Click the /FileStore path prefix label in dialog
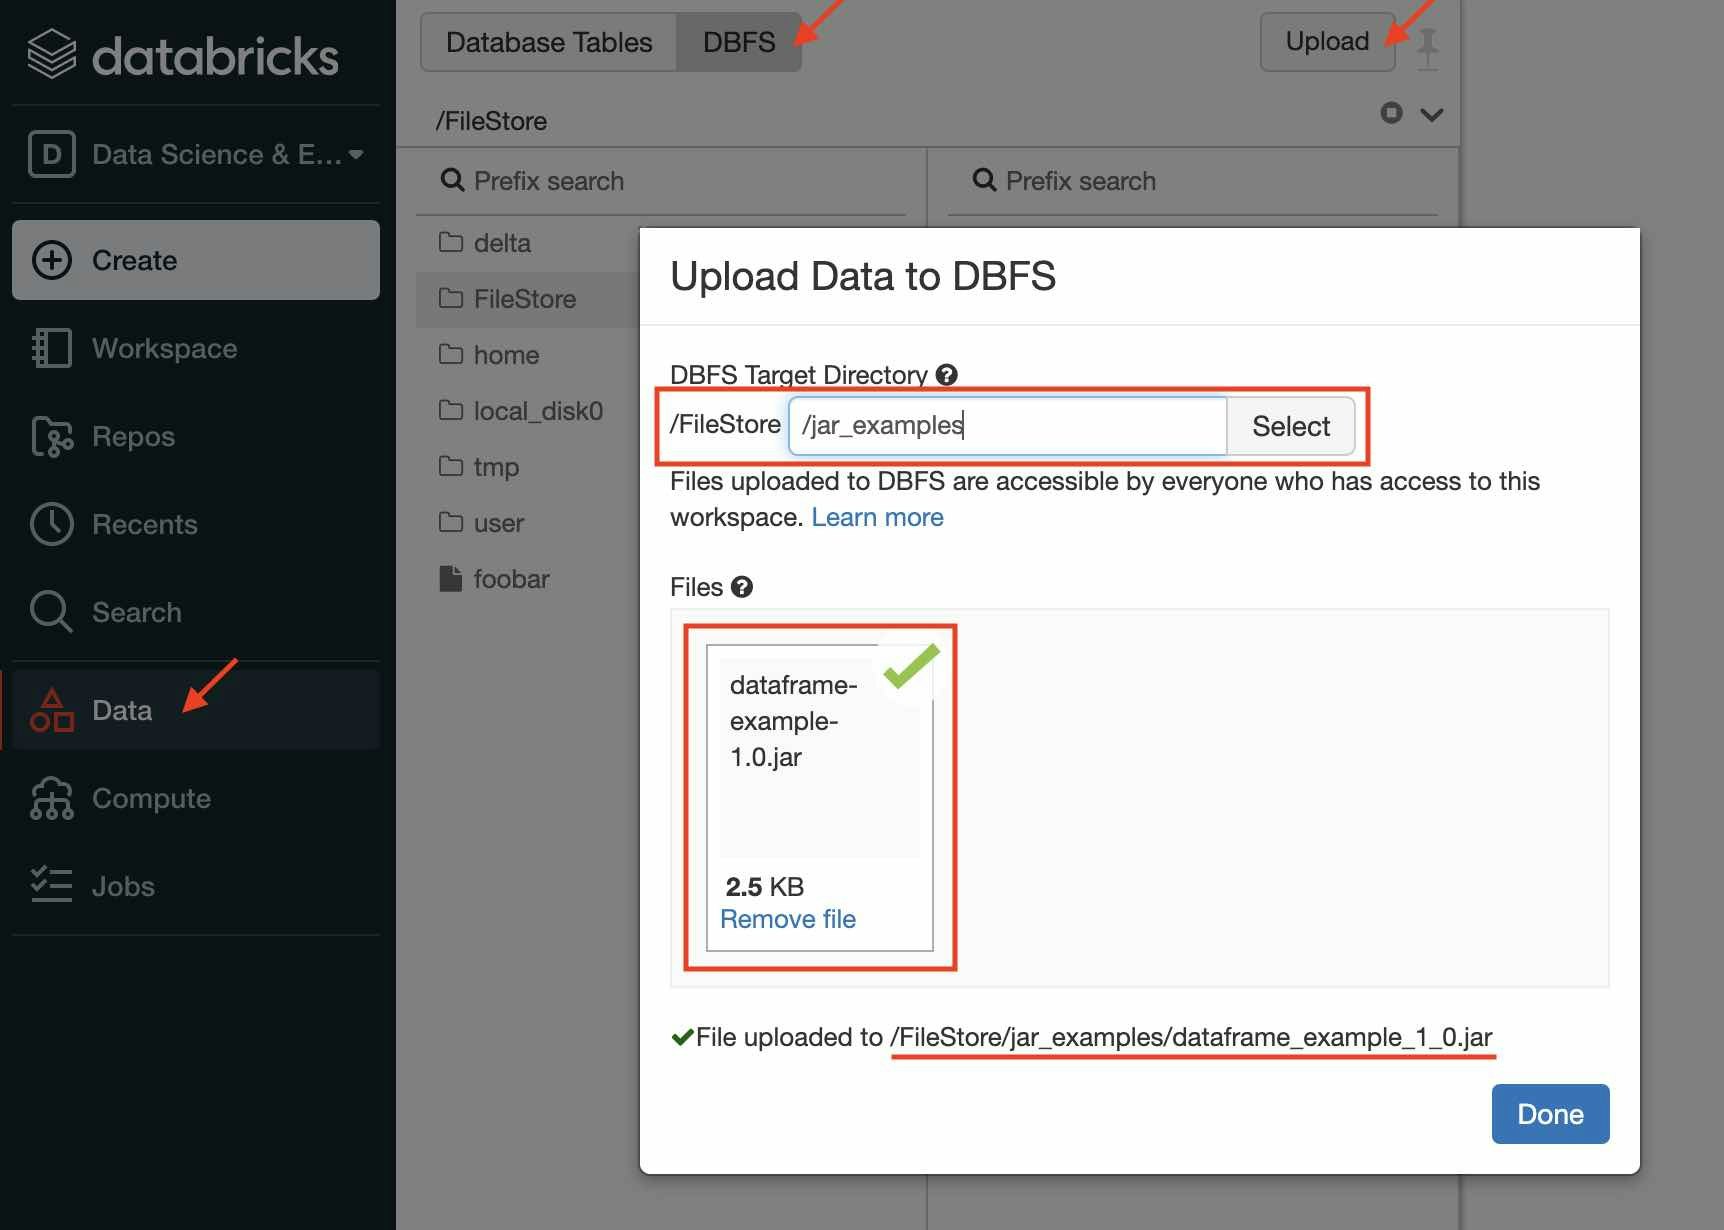1724x1230 pixels. (725, 424)
